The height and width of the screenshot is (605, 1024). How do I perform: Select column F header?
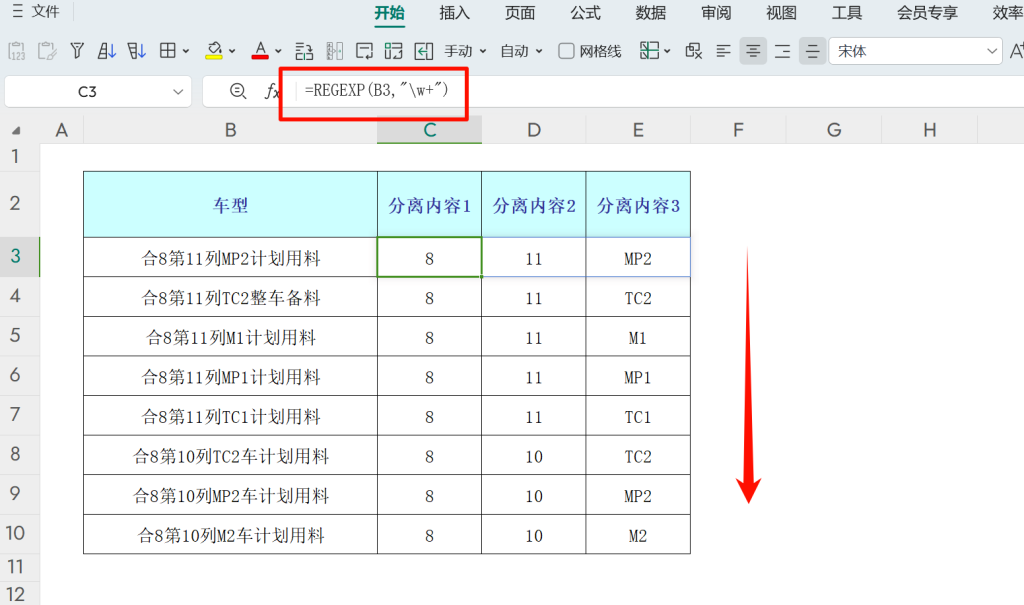[738, 130]
